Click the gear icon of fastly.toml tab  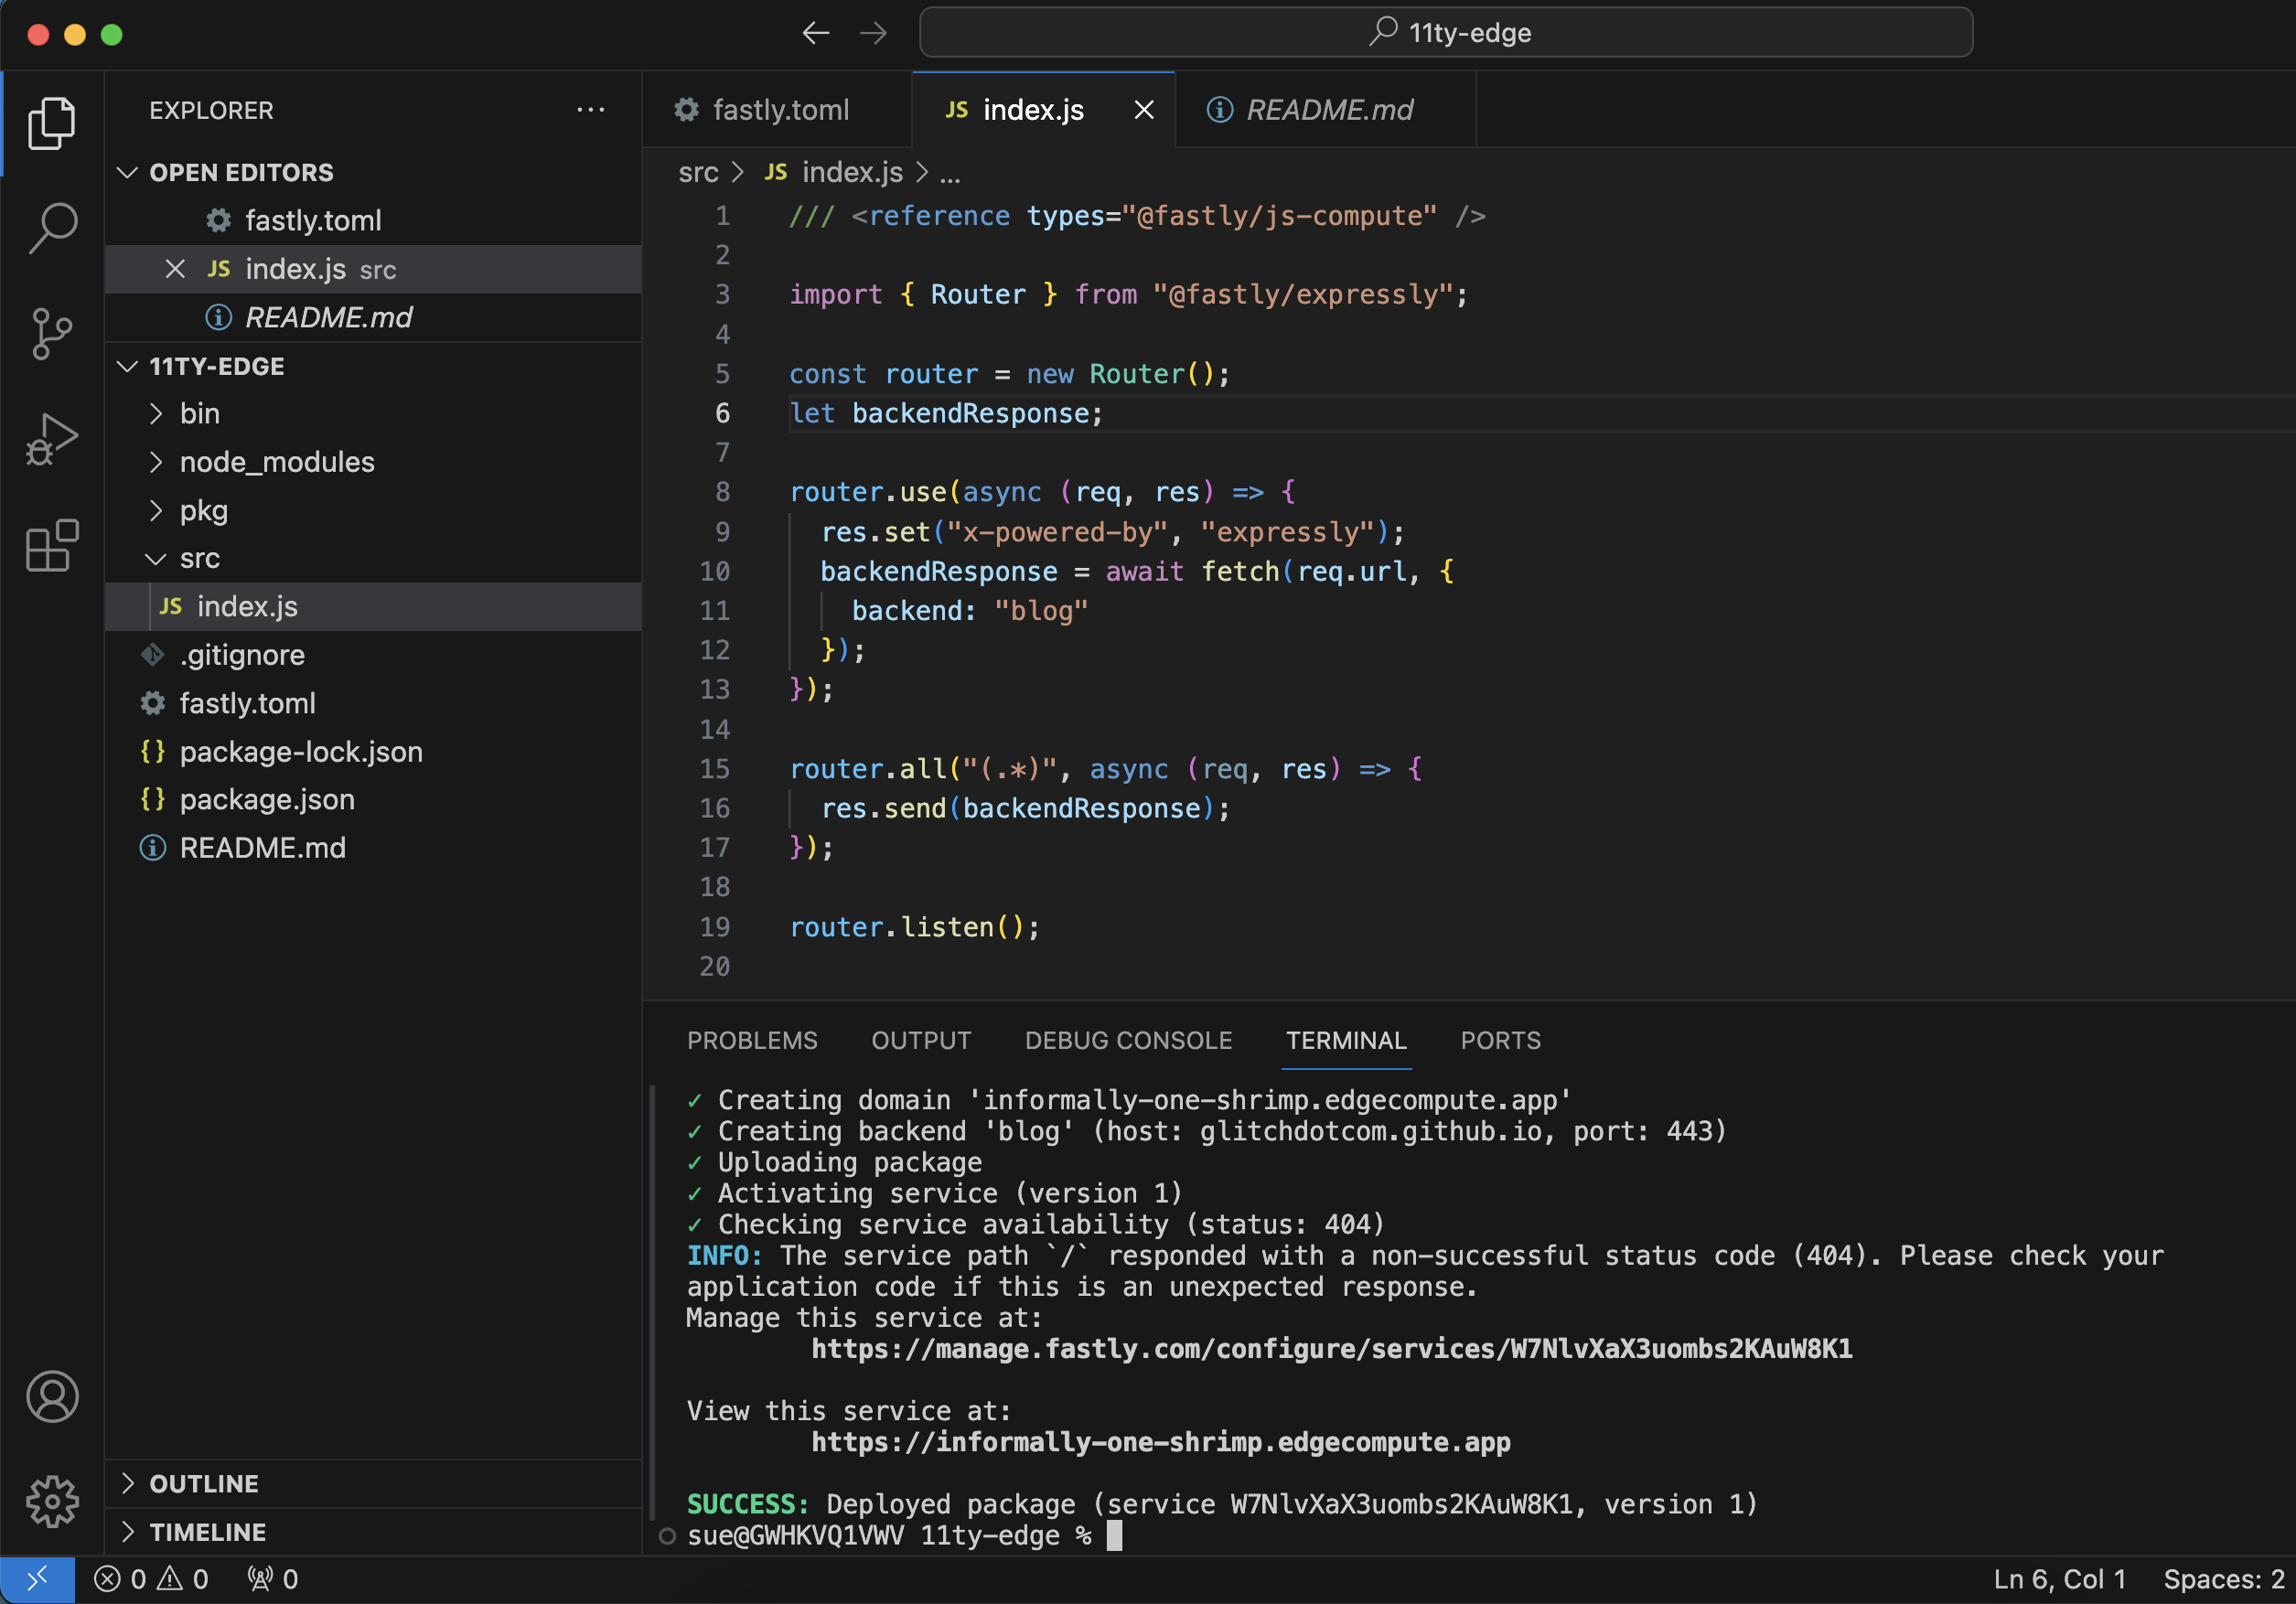point(686,110)
